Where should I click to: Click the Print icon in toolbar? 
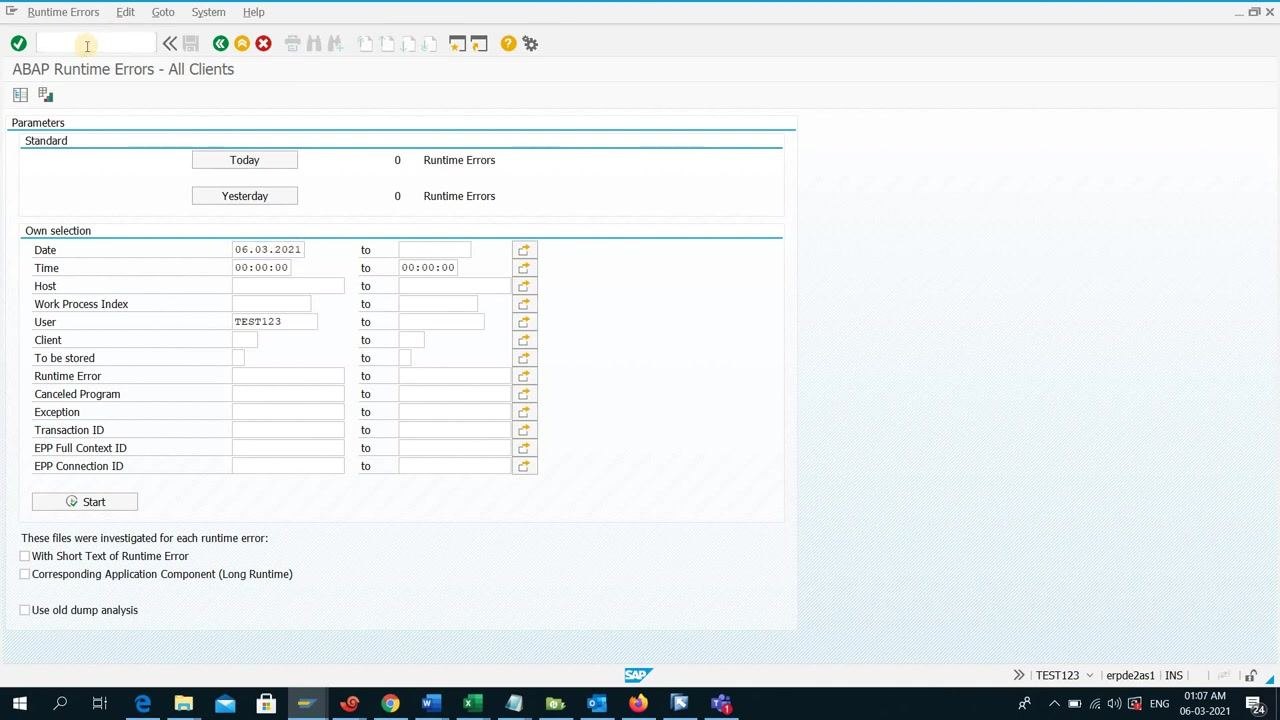click(x=292, y=43)
